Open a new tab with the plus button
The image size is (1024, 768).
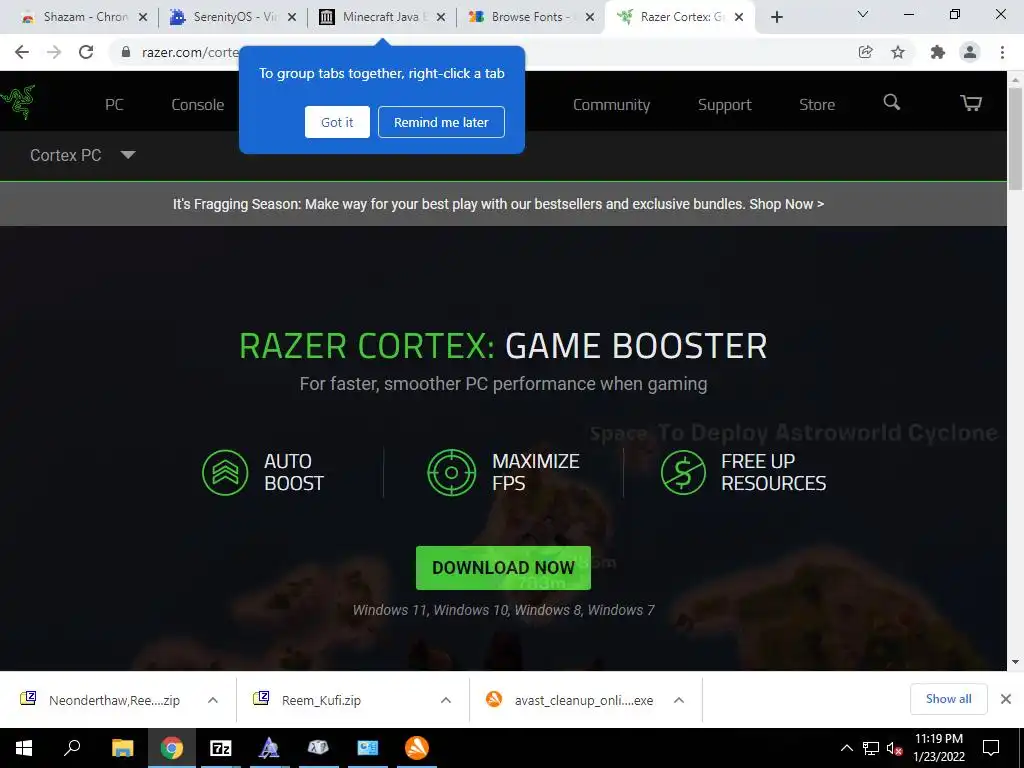pos(776,17)
